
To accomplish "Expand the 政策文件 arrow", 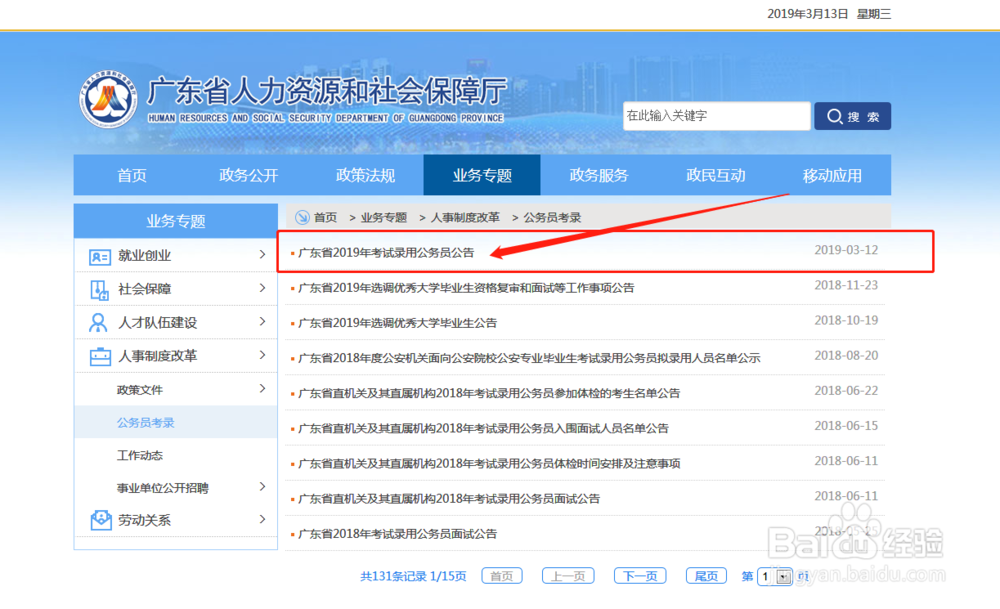I will point(263,389).
